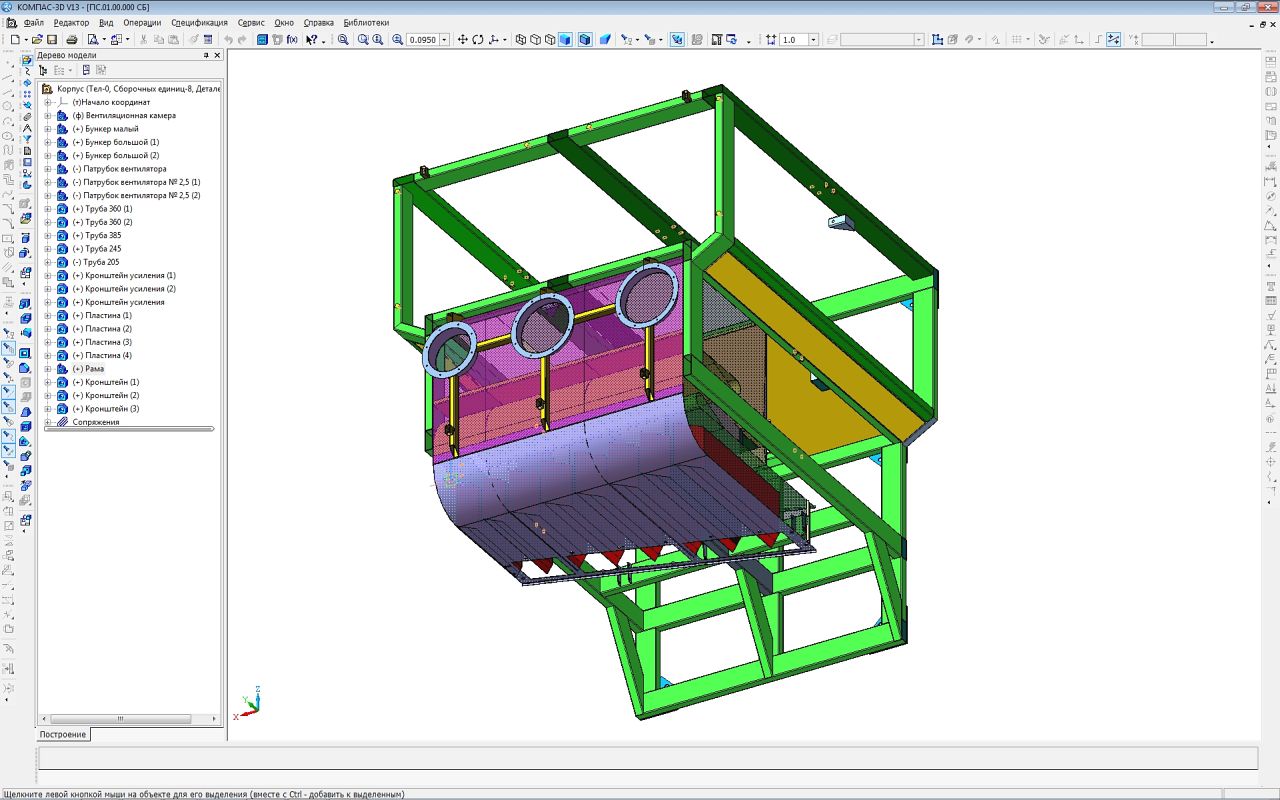Click the Variables f(x) icon
Viewport: 1280px width, 800px height.
coord(292,40)
